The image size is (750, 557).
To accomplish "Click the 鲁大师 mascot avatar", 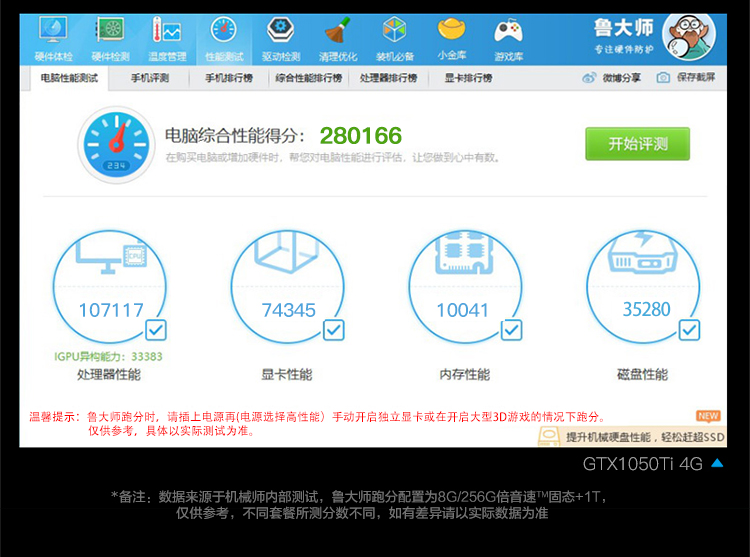I will (x=689, y=37).
